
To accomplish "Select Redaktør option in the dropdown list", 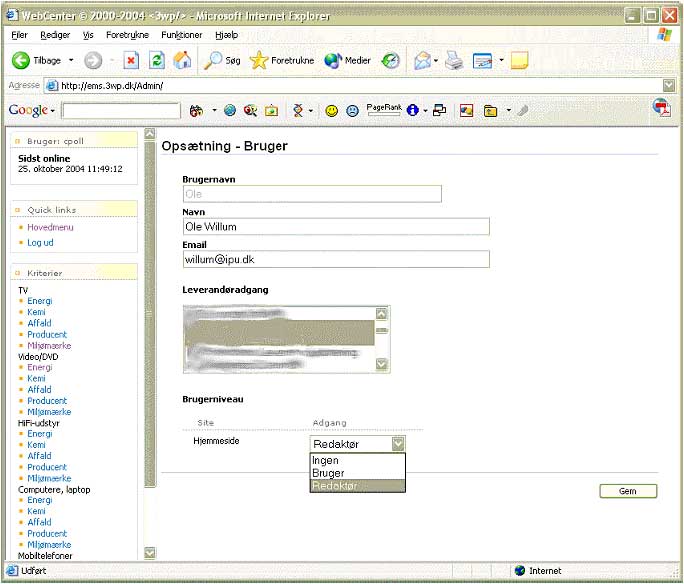I will pos(358,485).
